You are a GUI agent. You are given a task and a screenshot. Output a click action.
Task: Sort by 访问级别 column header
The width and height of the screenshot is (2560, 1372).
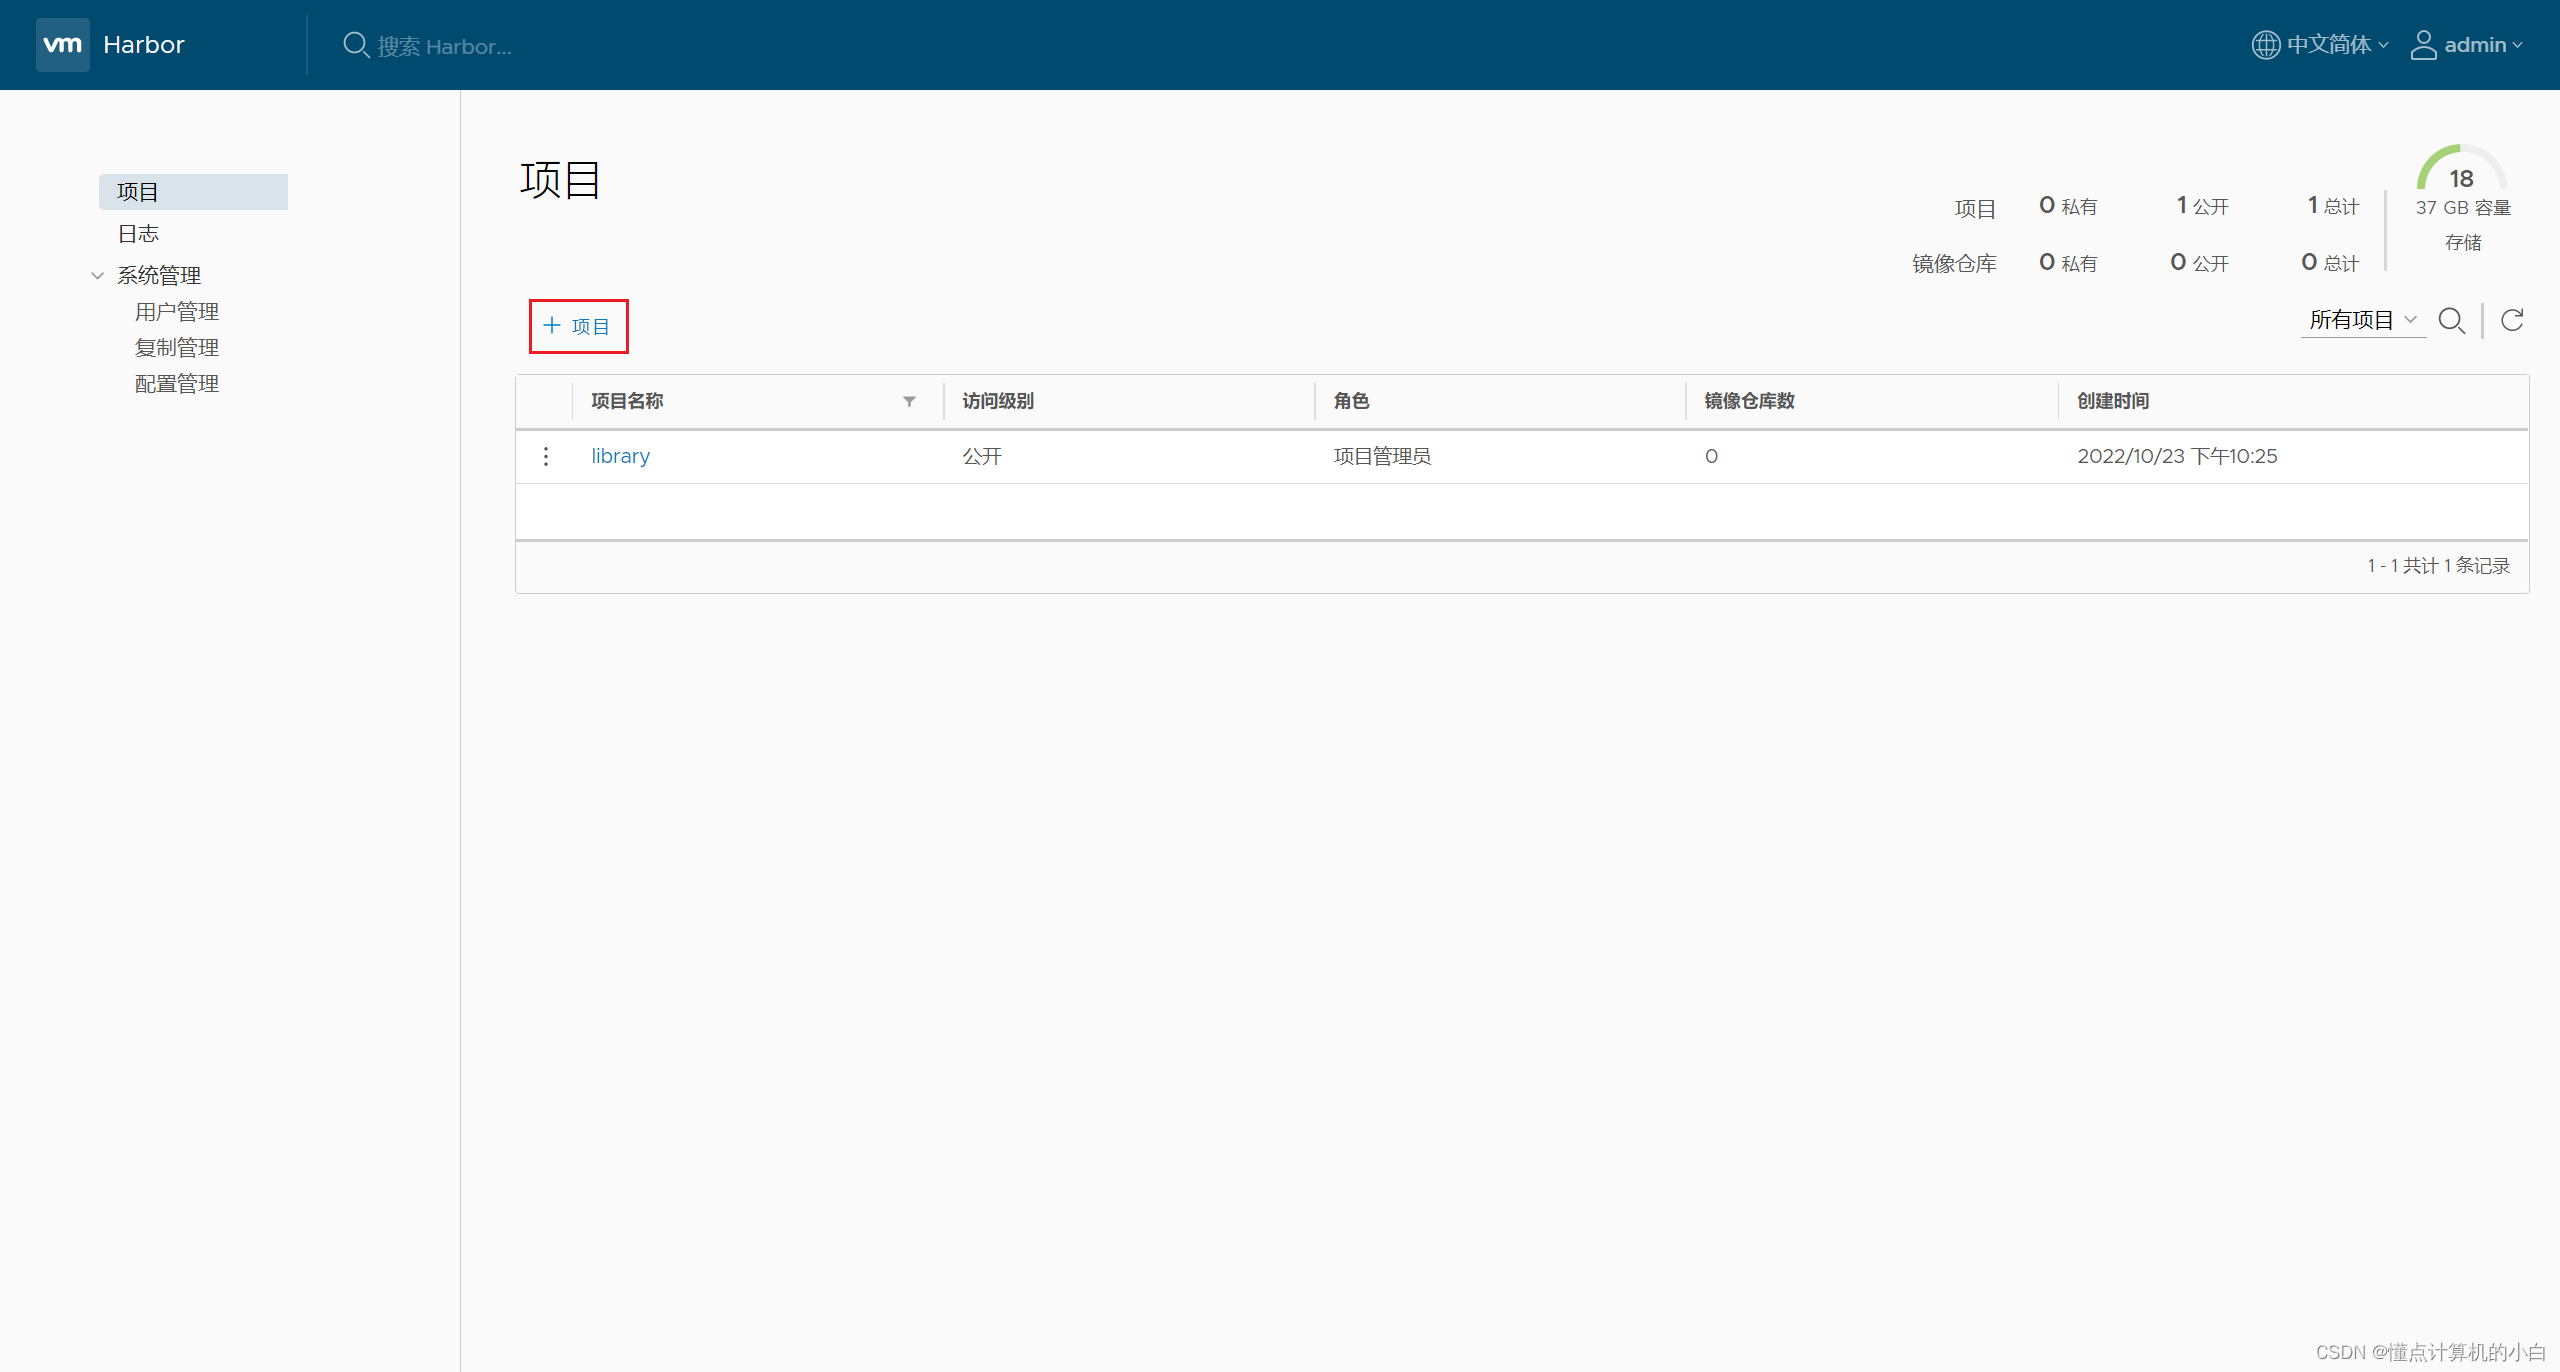(x=998, y=401)
